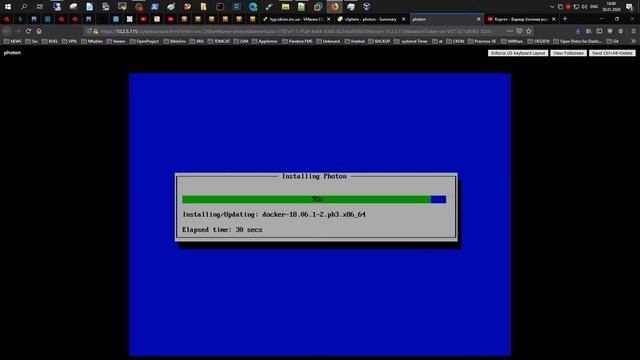
Task: Open the library icon in toolbar
Action: [x=589, y=31]
